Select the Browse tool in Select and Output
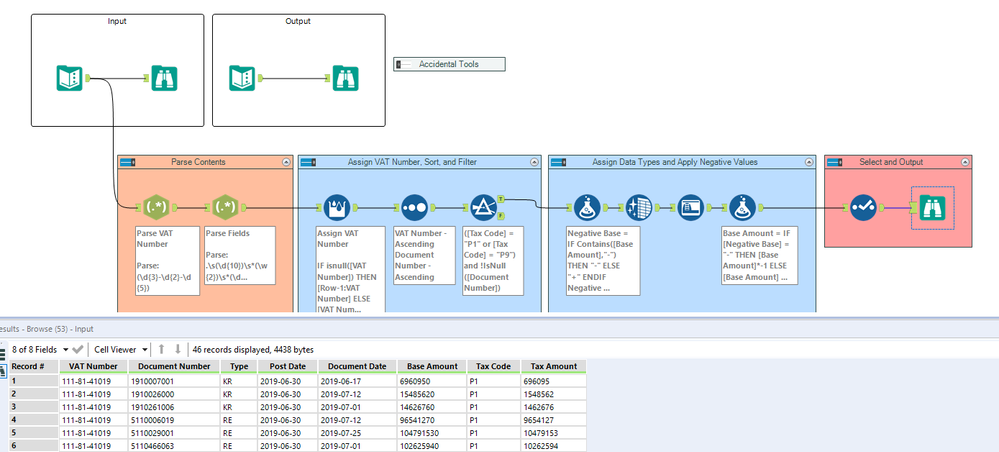This screenshot has width=999, height=452. 932,208
